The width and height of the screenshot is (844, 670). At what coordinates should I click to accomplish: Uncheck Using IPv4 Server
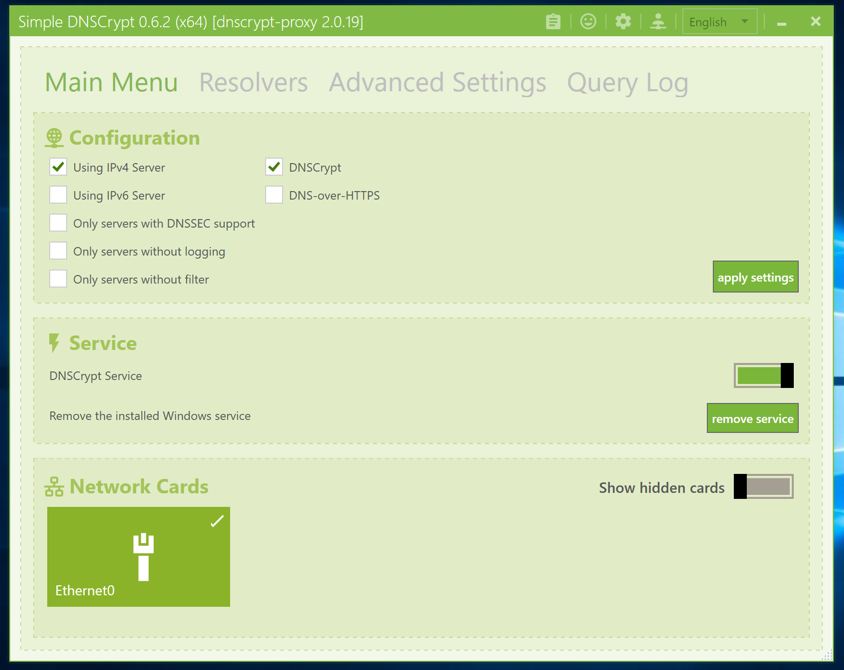coord(58,167)
